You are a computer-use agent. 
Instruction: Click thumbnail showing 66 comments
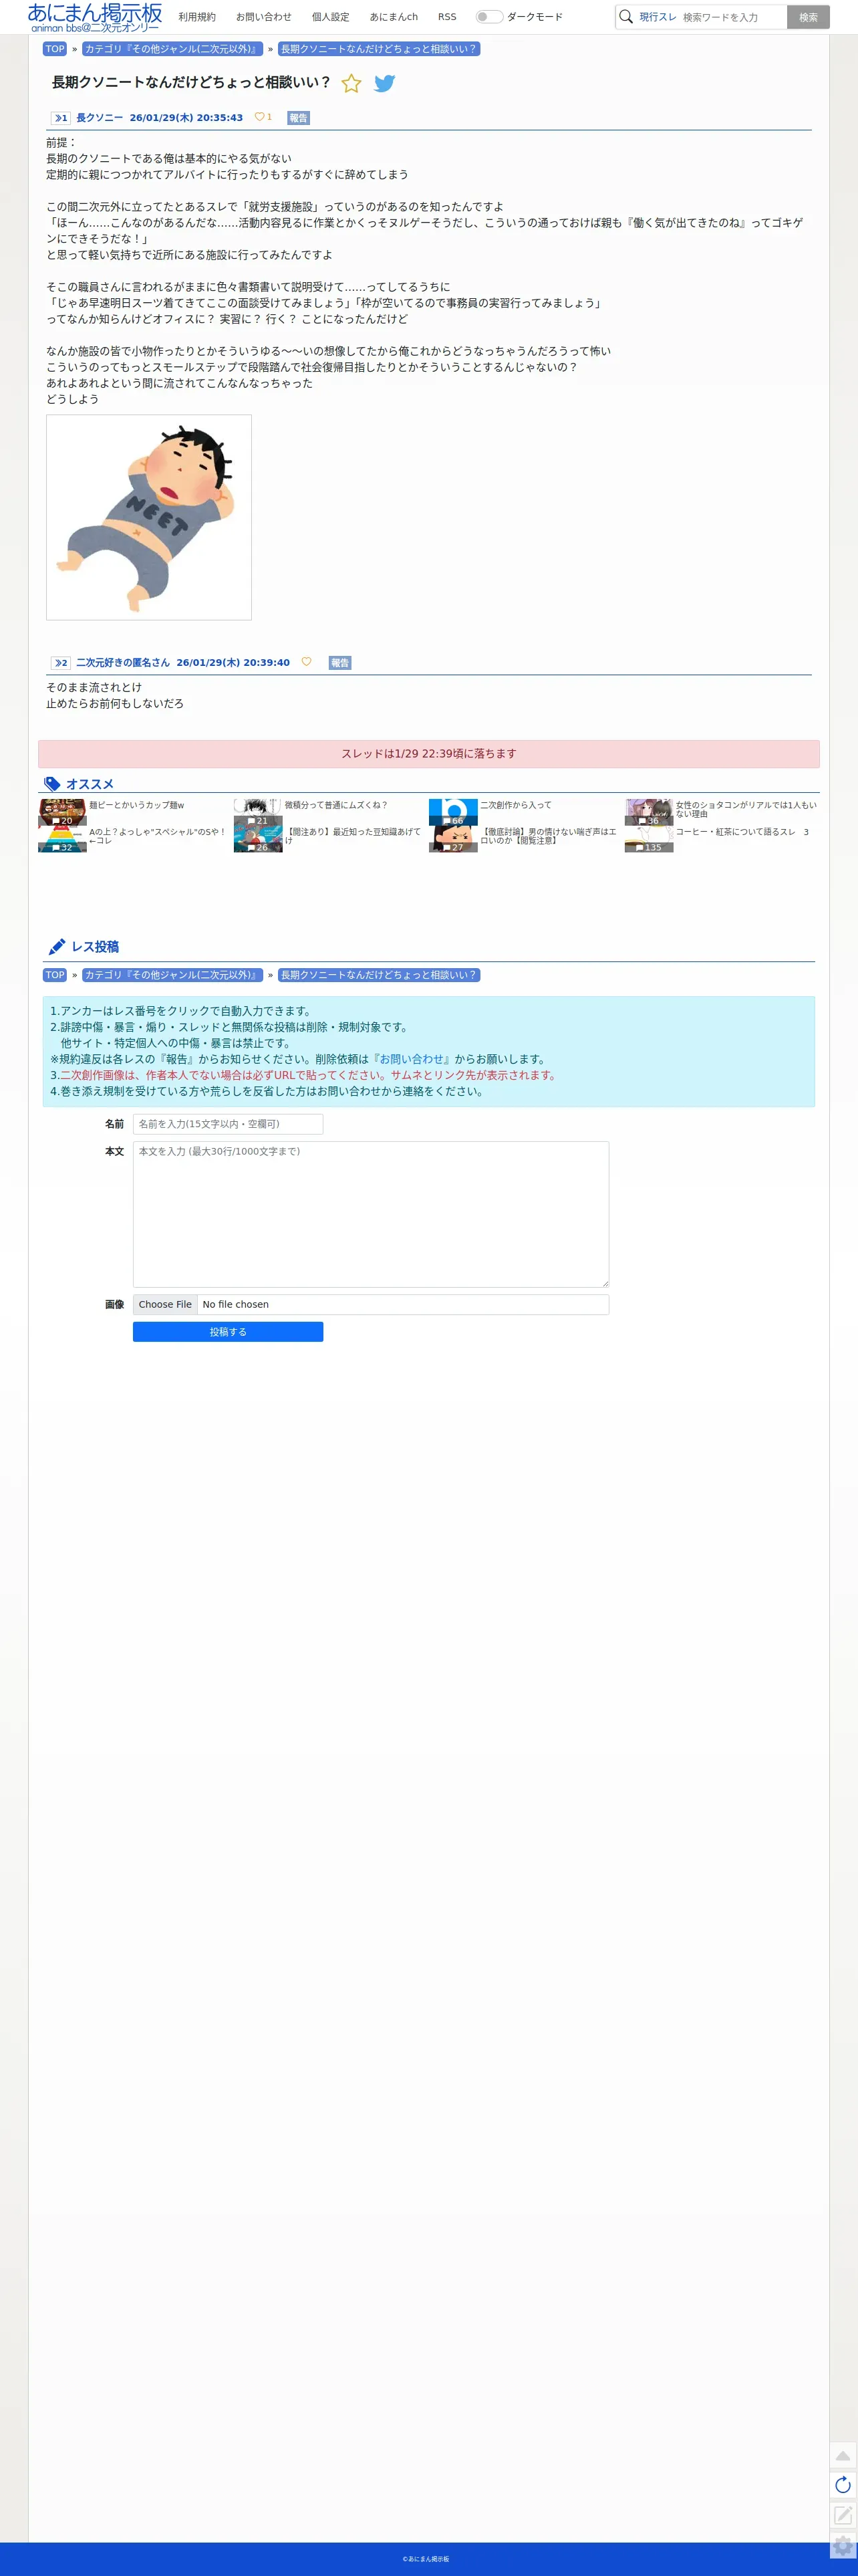453,812
